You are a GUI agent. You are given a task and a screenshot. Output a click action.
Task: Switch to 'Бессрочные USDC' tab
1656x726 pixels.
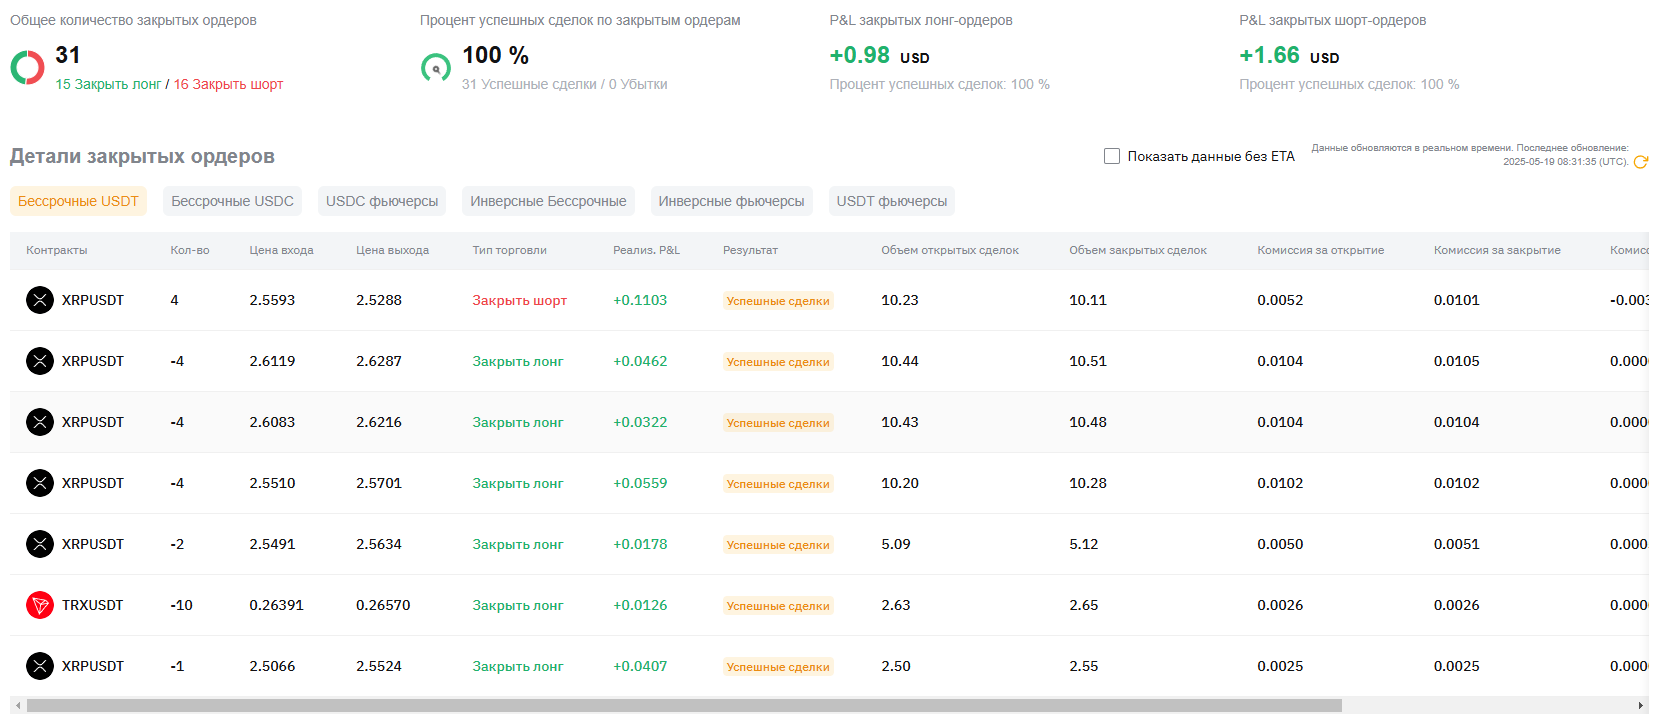click(232, 201)
